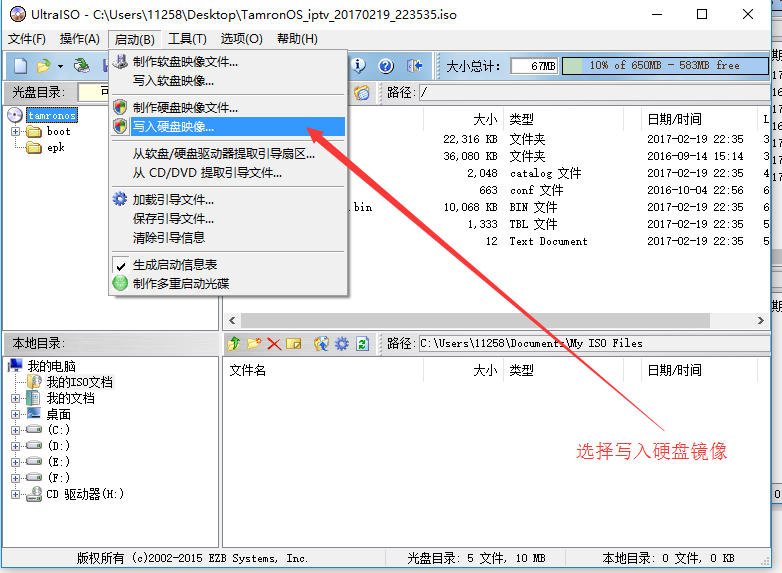Open the dropdown arrow beside Open icon
The height and width of the screenshot is (573, 782).
[x=60, y=66]
